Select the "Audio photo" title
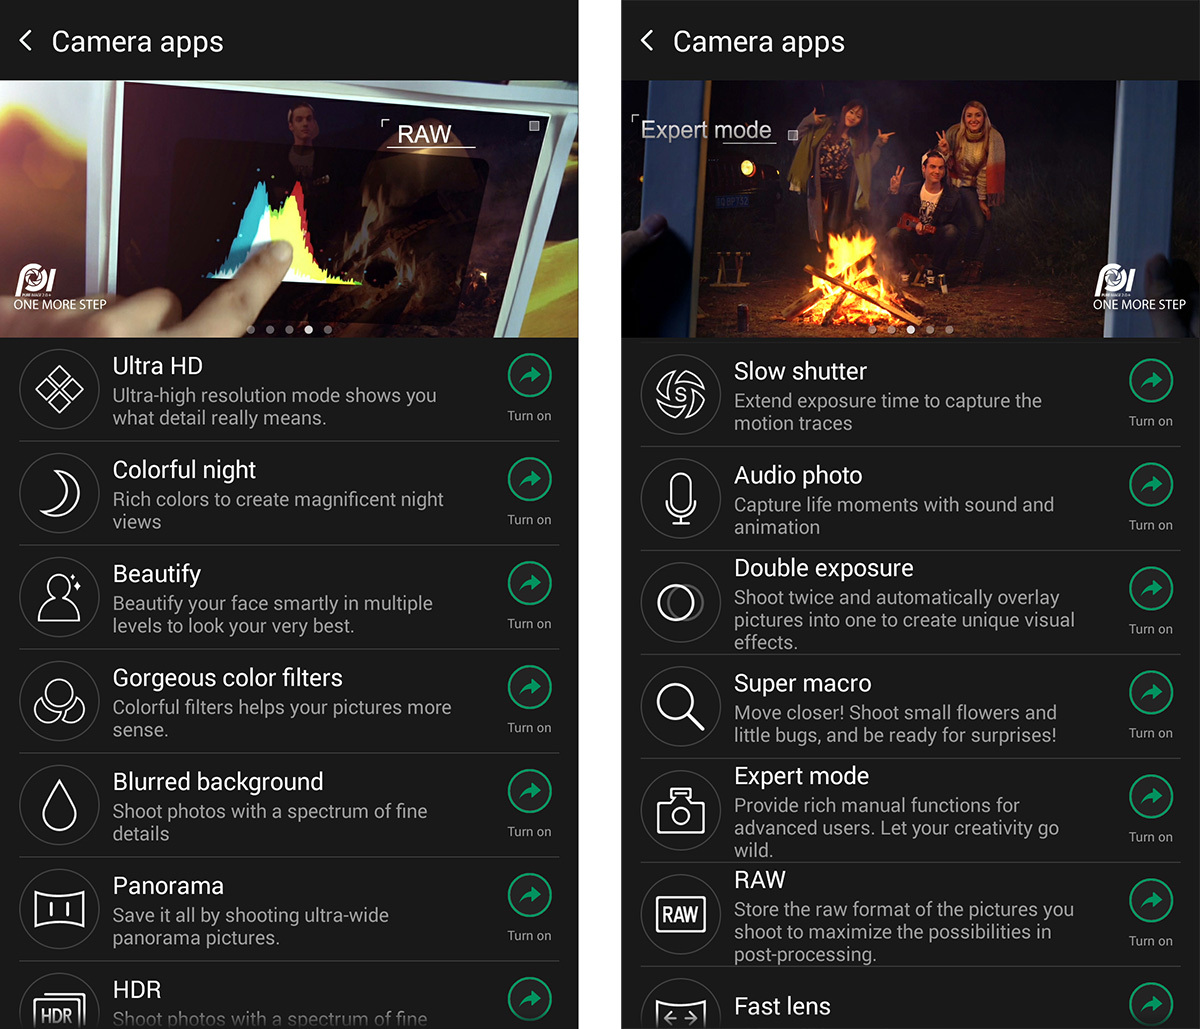The width and height of the screenshot is (1200, 1029). click(798, 475)
